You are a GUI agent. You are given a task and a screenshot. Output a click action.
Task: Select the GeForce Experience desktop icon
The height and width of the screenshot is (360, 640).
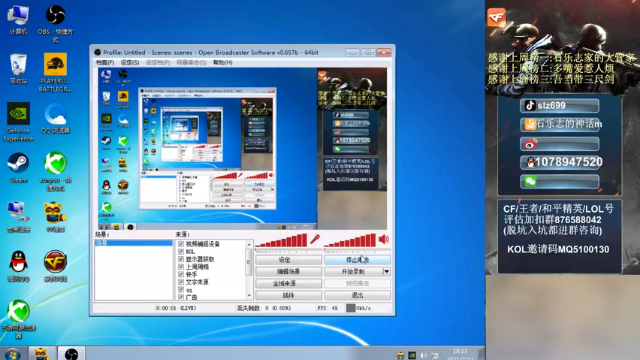tap(18, 122)
